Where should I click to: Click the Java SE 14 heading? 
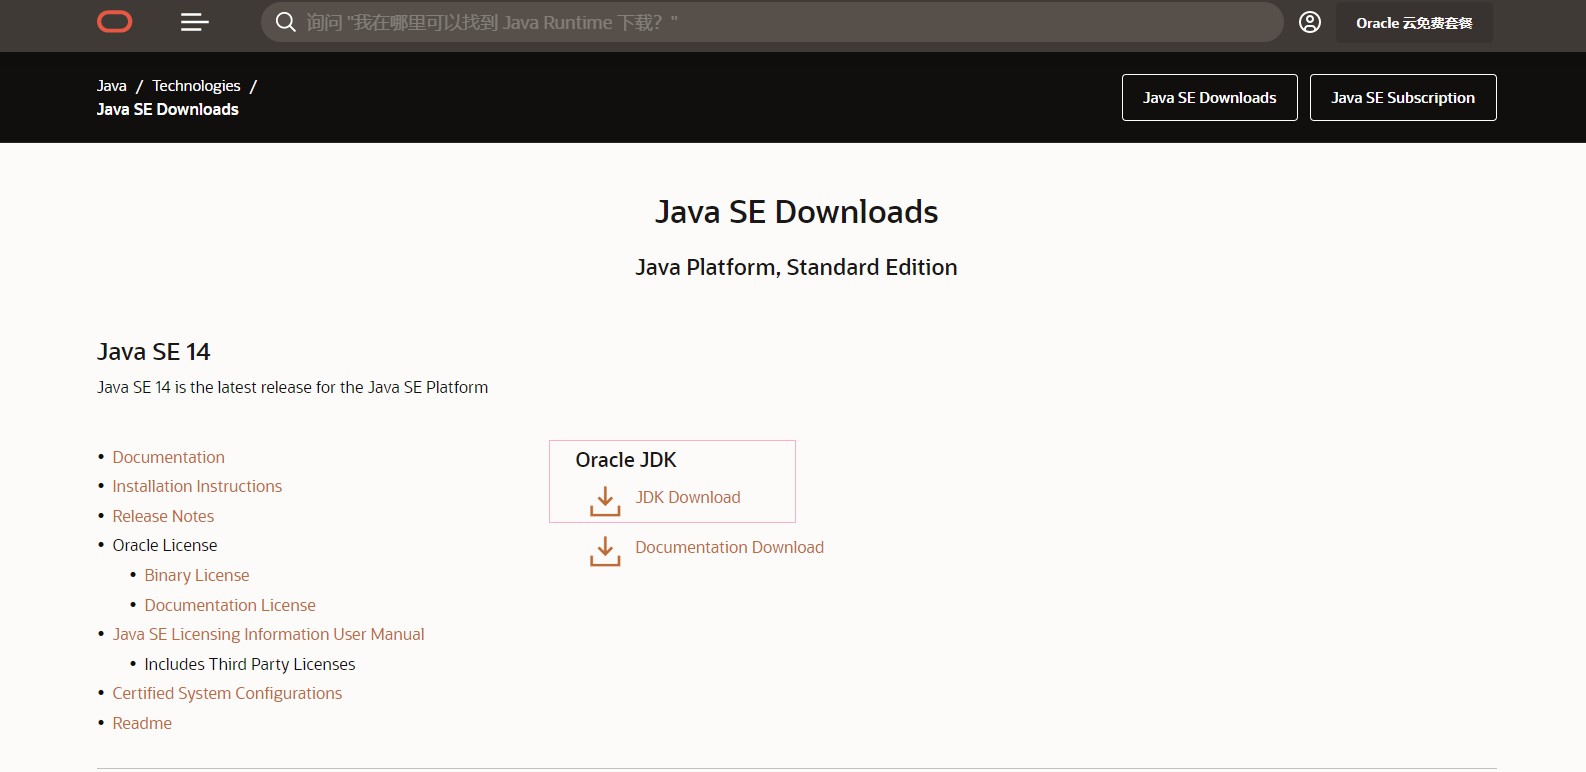pos(154,352)
